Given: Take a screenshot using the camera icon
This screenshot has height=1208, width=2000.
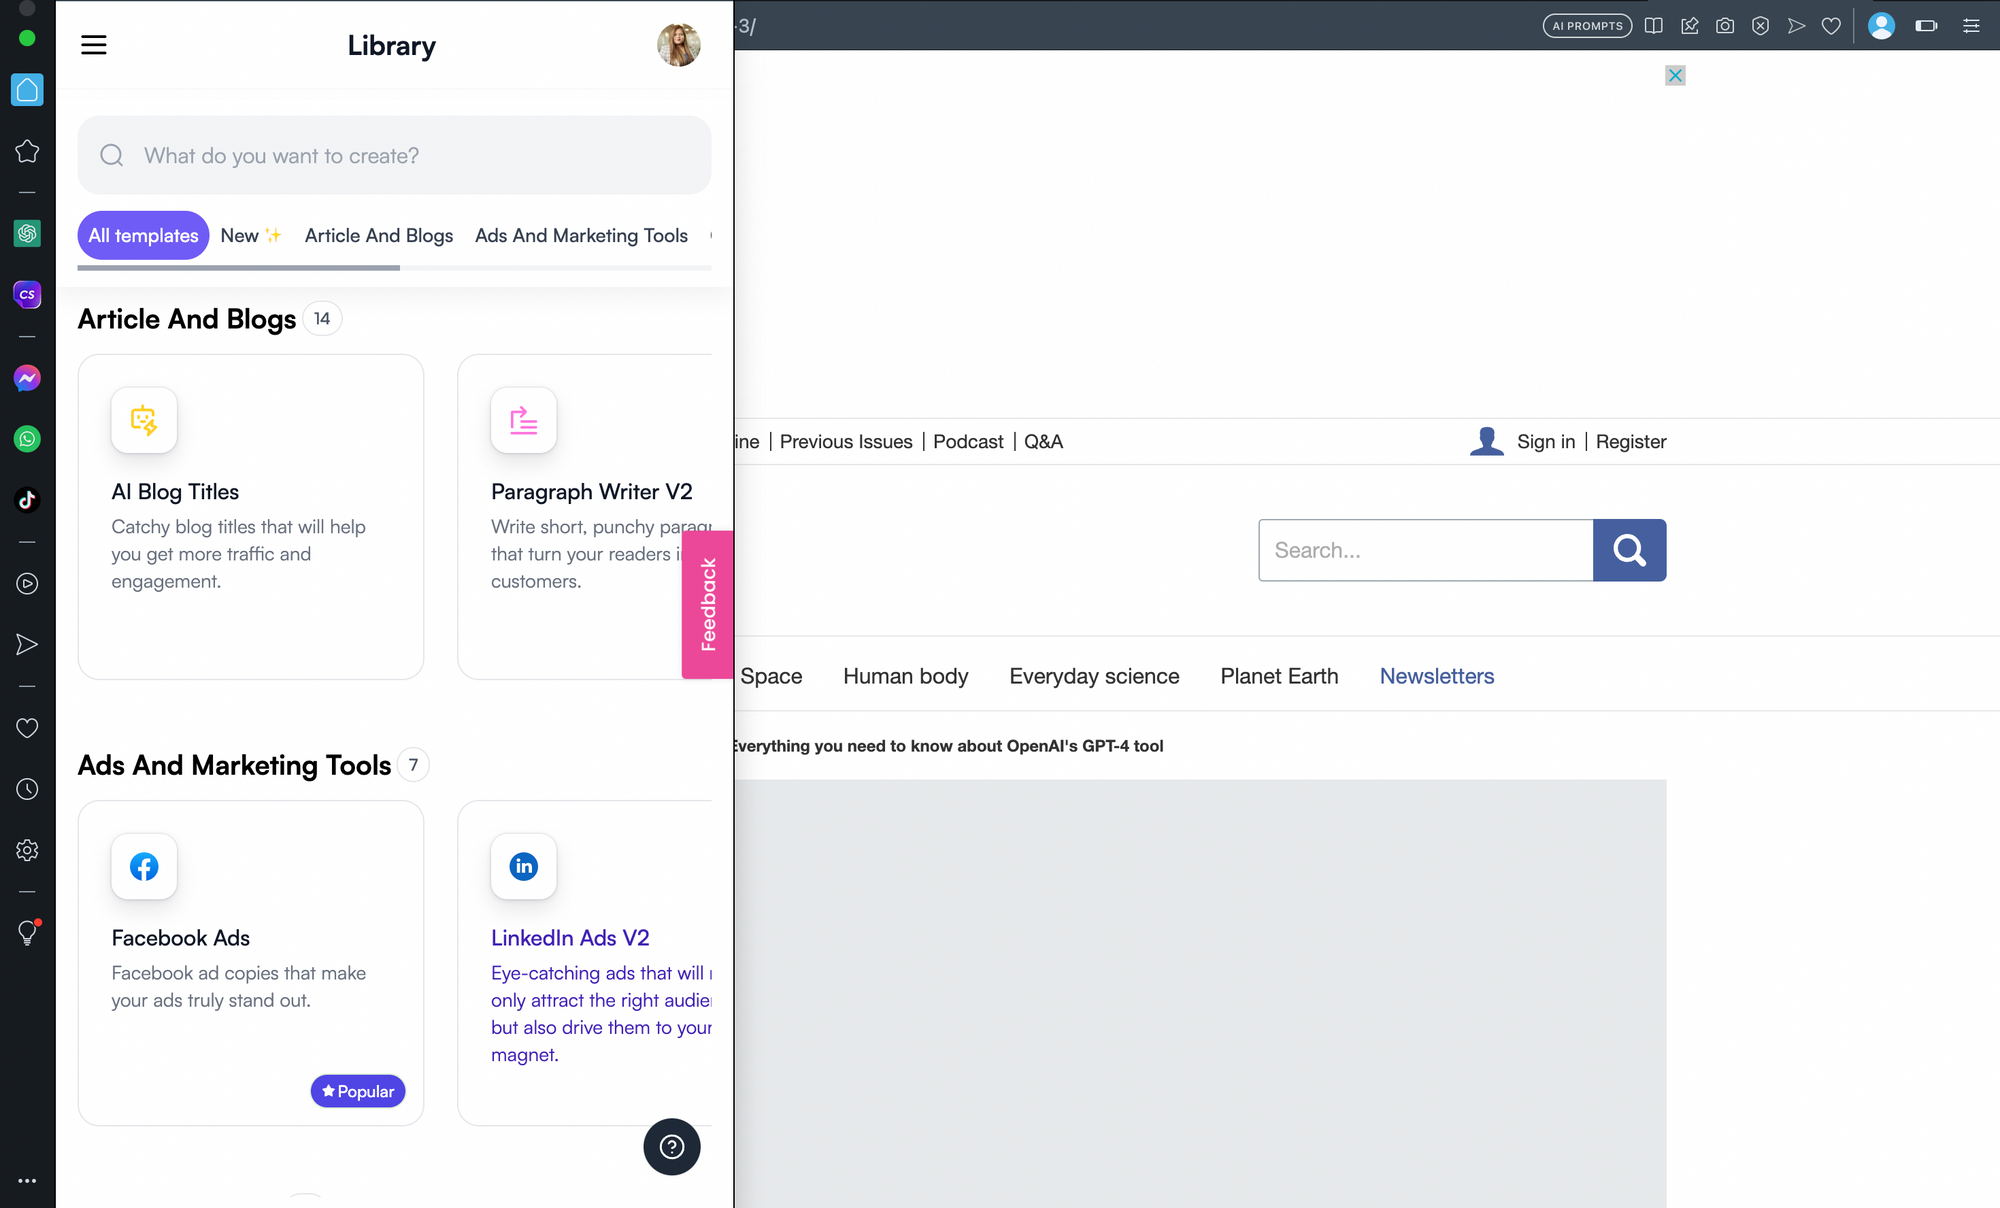Looking at the screenshot, I should (x=1725, y=26).
